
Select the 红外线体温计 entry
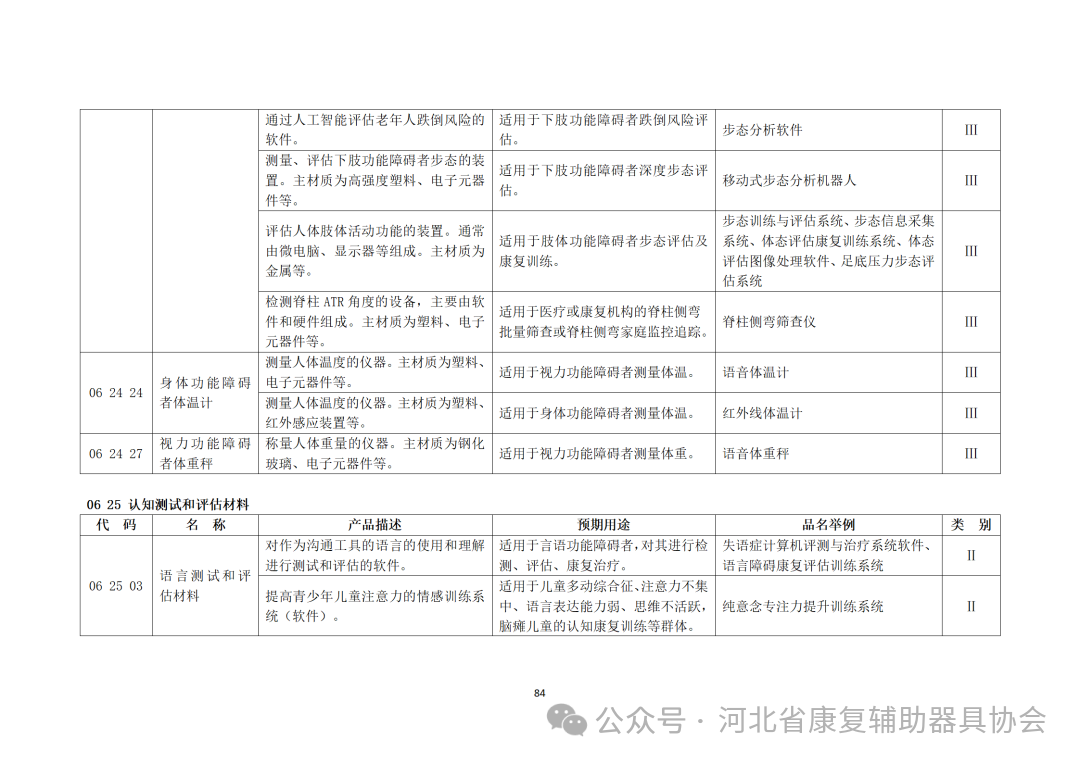[761, 412]
